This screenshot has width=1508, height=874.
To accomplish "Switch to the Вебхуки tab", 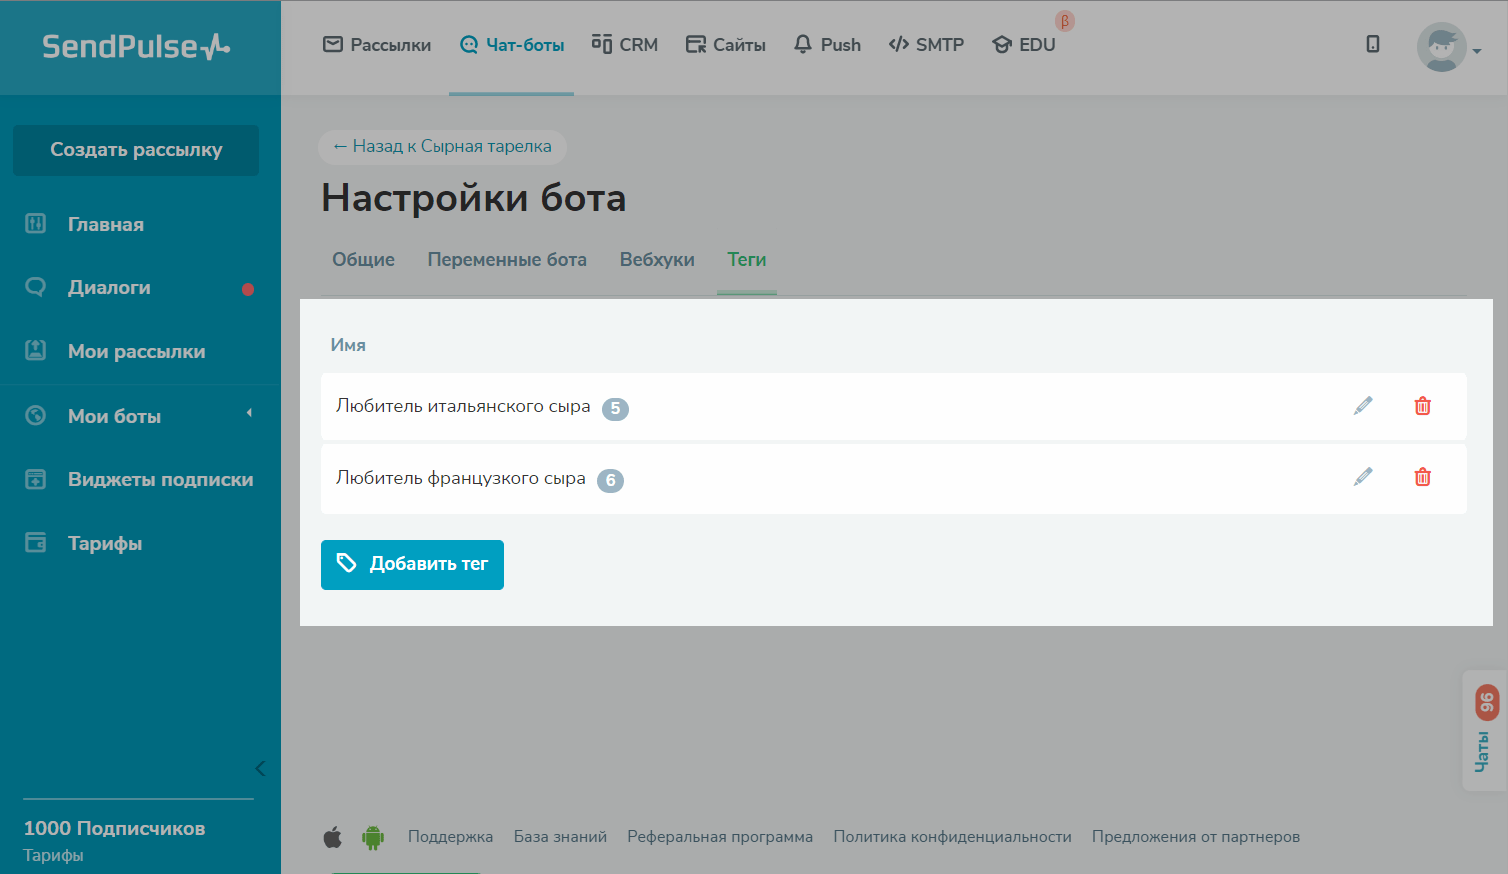I will (x=657, y=260).
